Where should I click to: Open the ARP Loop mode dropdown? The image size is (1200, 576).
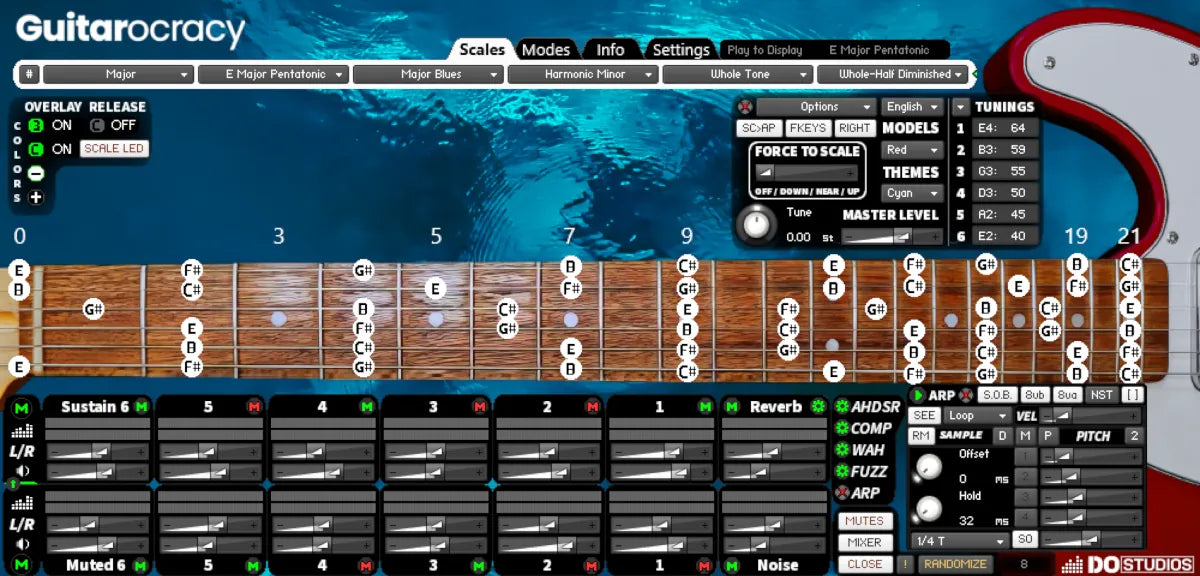(976, 415)
